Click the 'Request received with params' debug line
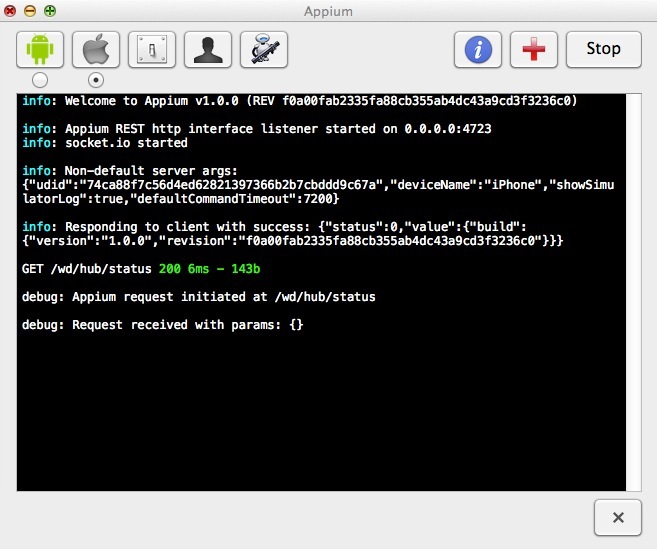This screenshot has height=549, width=657. [x=162, y=325]
